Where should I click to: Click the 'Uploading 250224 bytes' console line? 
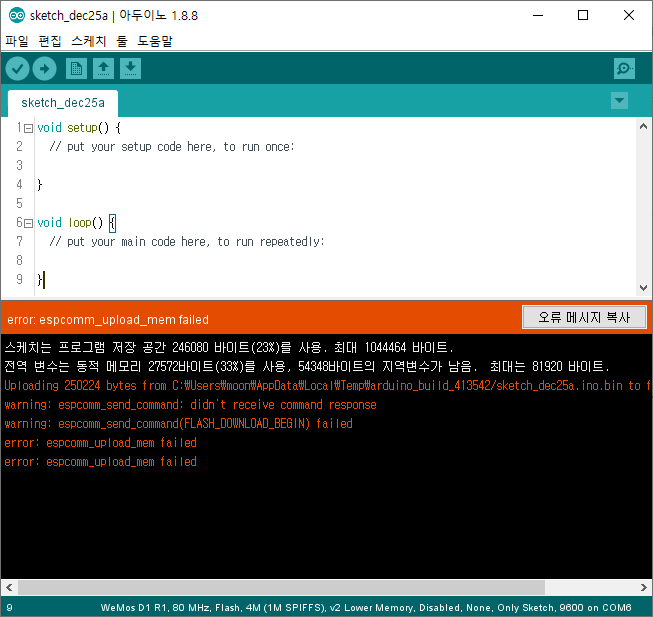(x=326, y=386)
